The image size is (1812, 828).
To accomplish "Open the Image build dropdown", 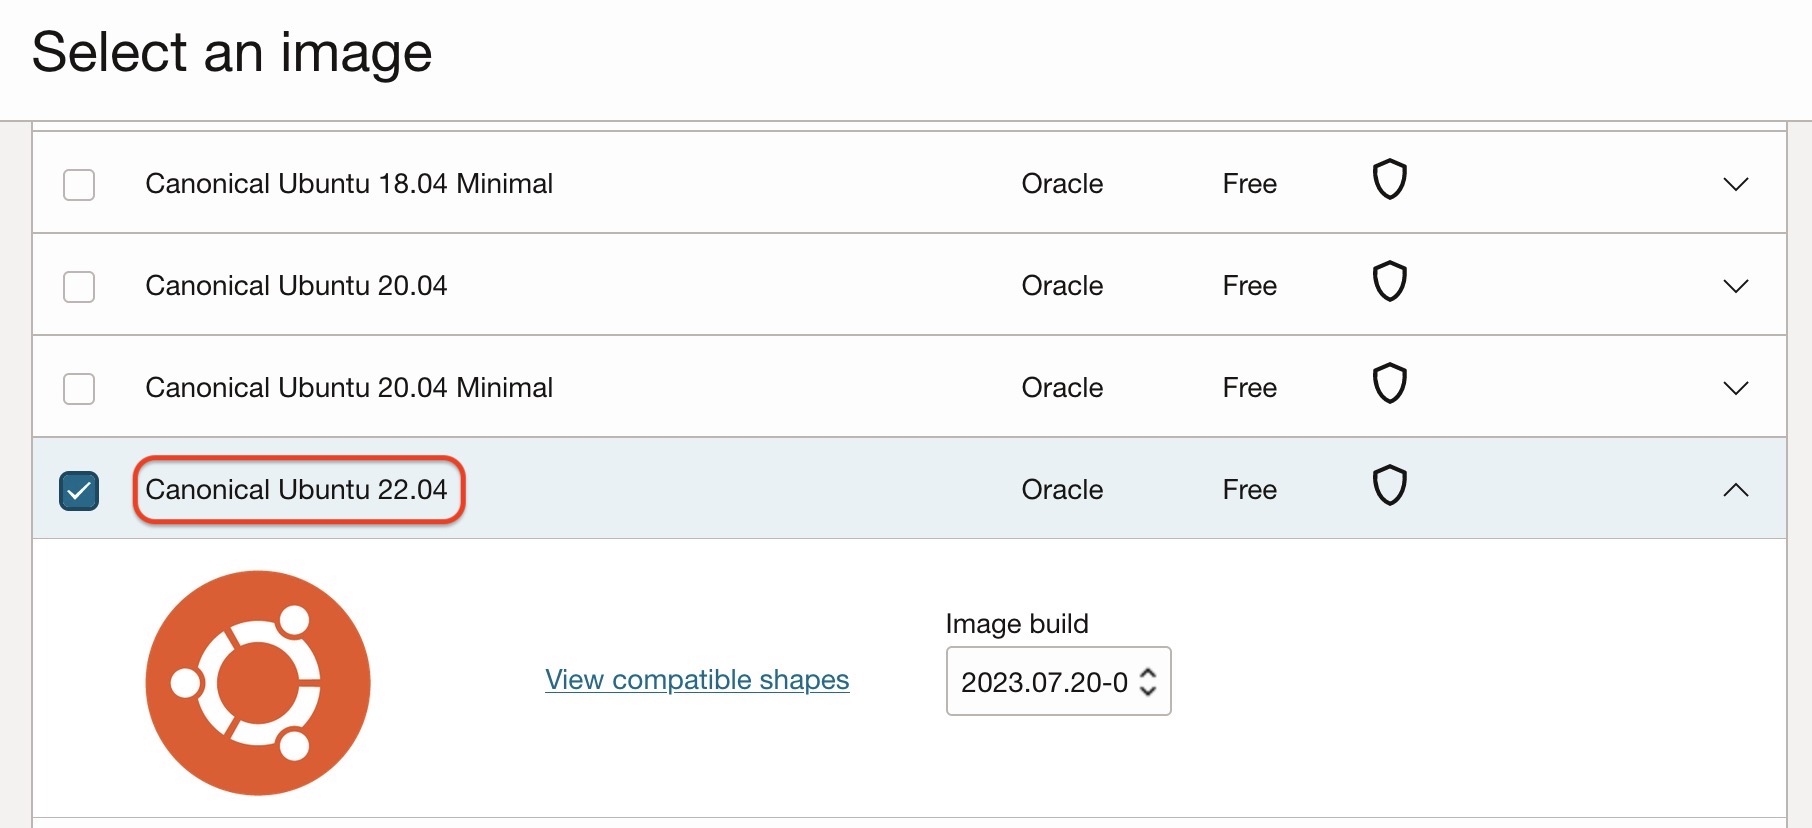I will [x=1058, y=681].
